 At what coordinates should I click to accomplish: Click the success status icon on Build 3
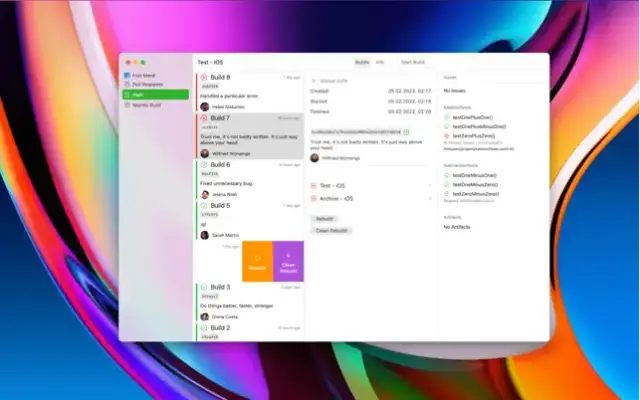click(204, 287)
